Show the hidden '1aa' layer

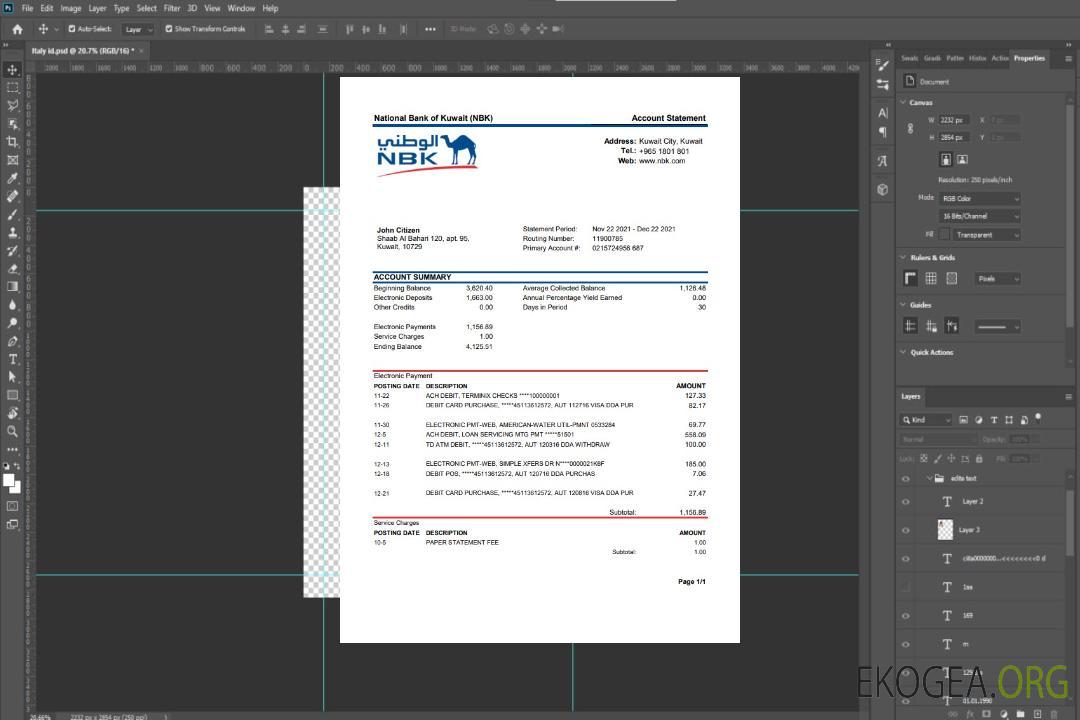tap(906, 588)
